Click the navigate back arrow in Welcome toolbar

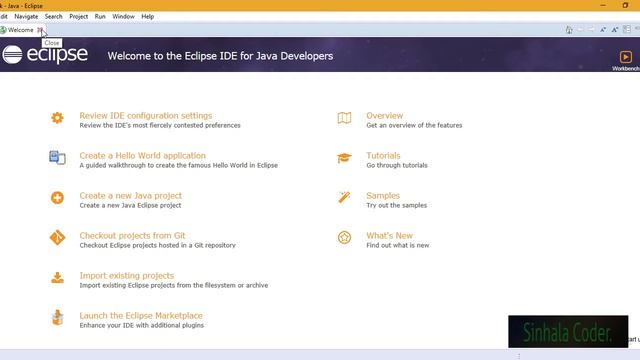point(580,29)
